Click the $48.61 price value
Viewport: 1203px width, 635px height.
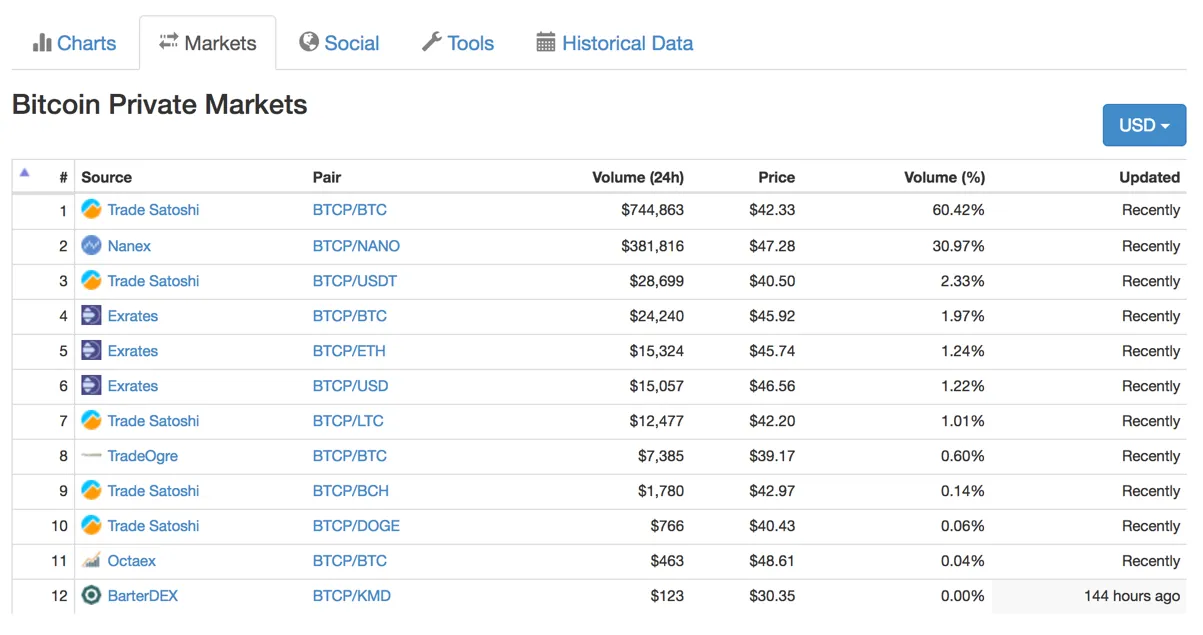coord(772,561)
